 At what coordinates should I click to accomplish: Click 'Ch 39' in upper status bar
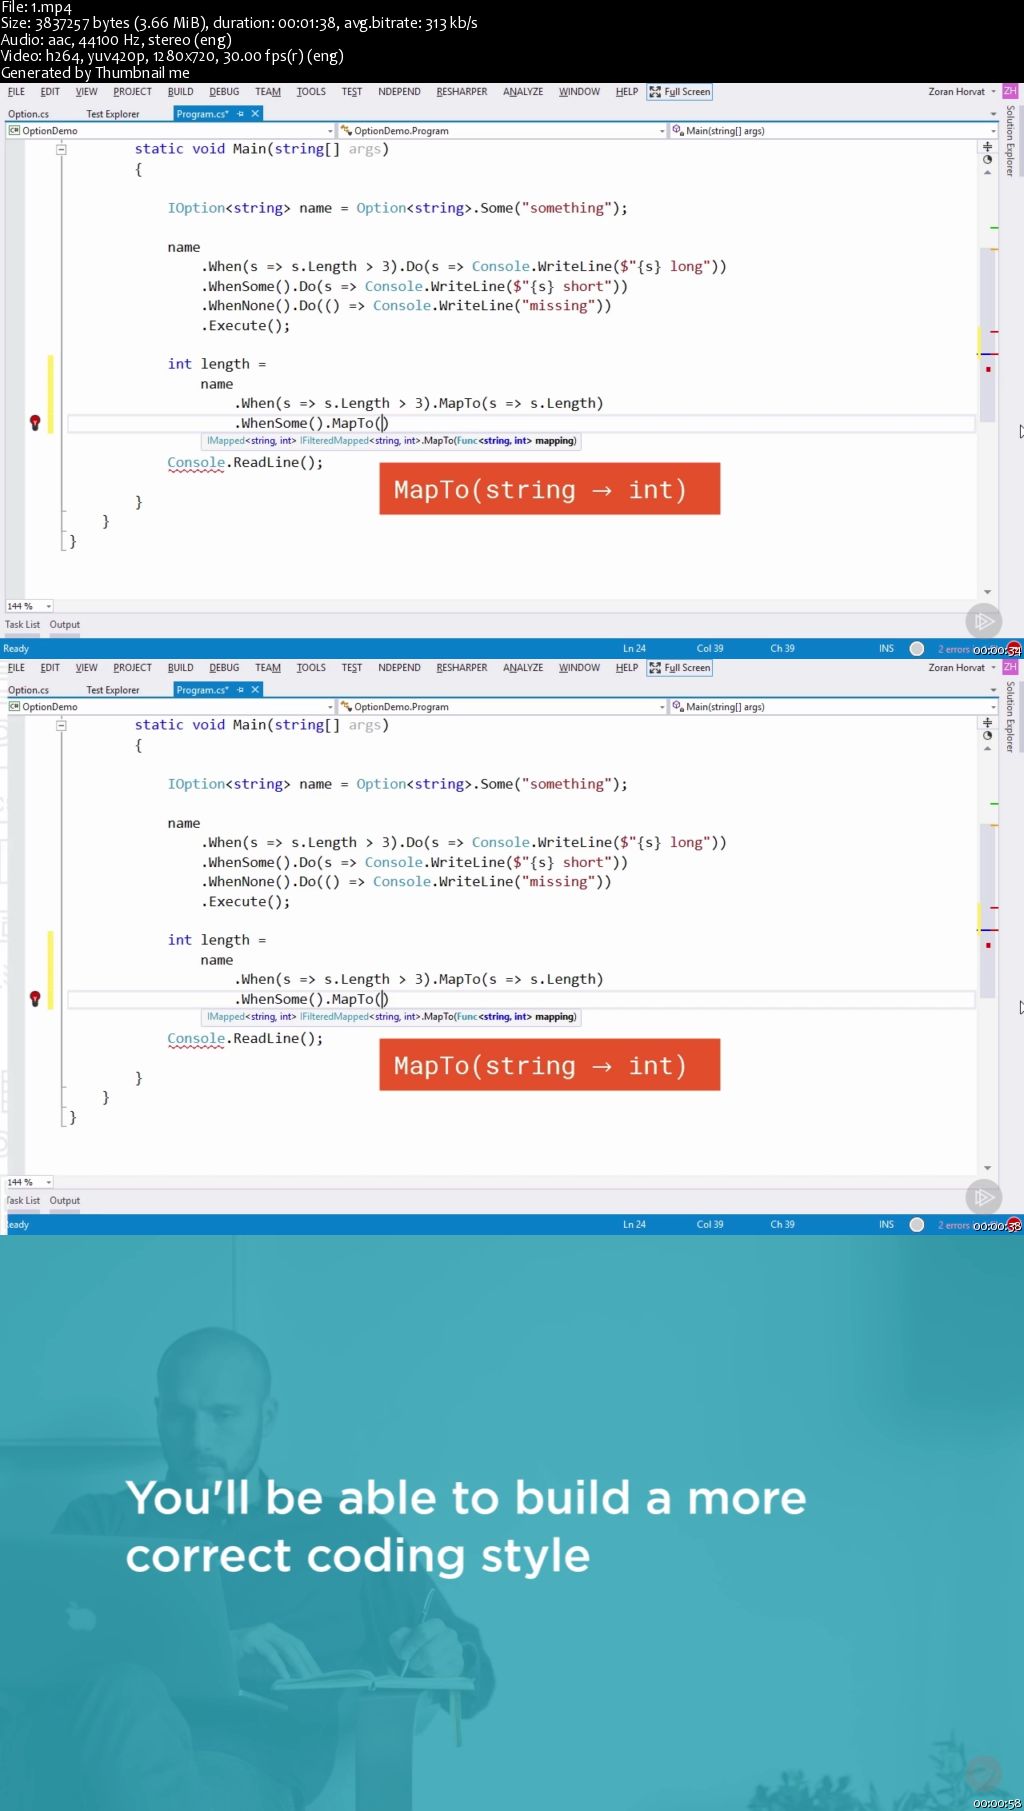coord(782,649)
